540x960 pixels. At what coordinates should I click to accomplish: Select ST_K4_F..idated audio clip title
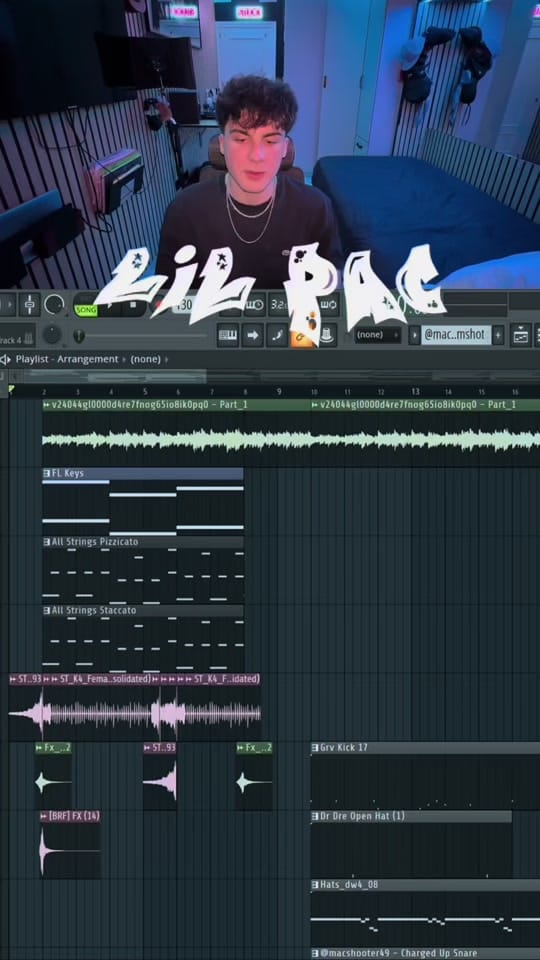[x=227, y=679]
